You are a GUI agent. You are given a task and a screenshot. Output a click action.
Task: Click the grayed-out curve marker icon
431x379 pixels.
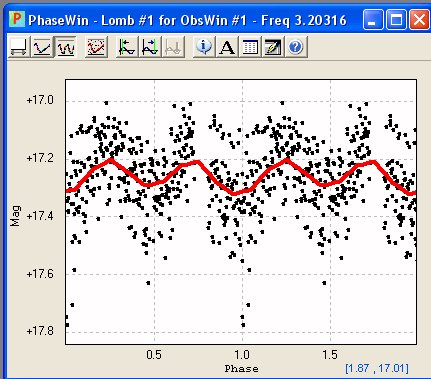[x=173, y=47]
